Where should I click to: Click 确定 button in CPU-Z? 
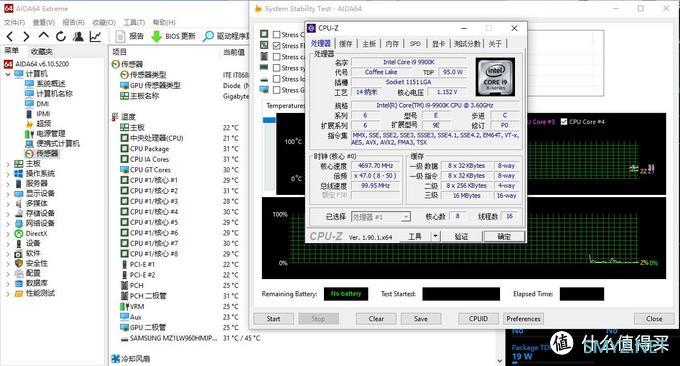point(504,236)
